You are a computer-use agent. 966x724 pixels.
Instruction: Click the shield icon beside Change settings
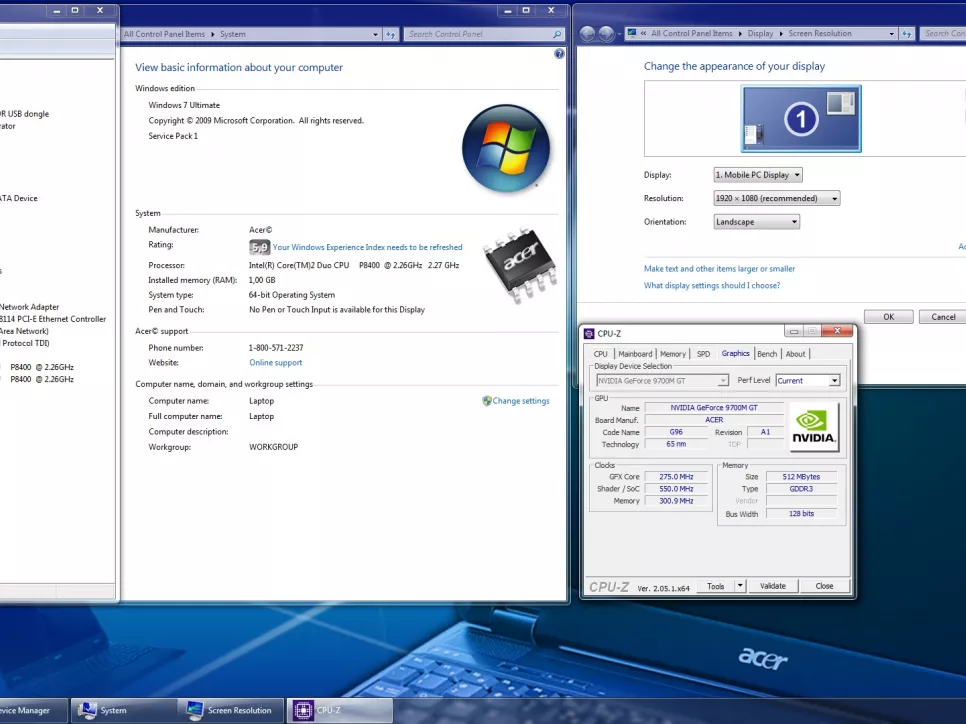(x=487, y=401)
